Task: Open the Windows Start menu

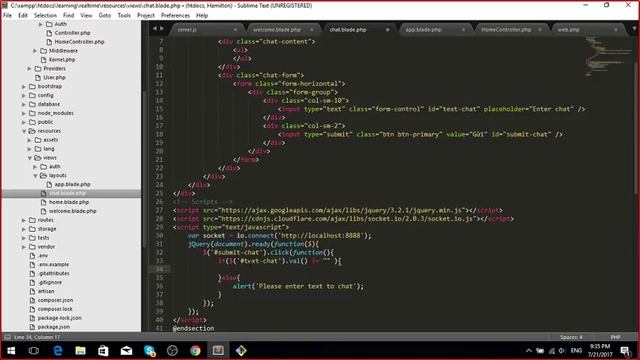Action: pos(11,351)
